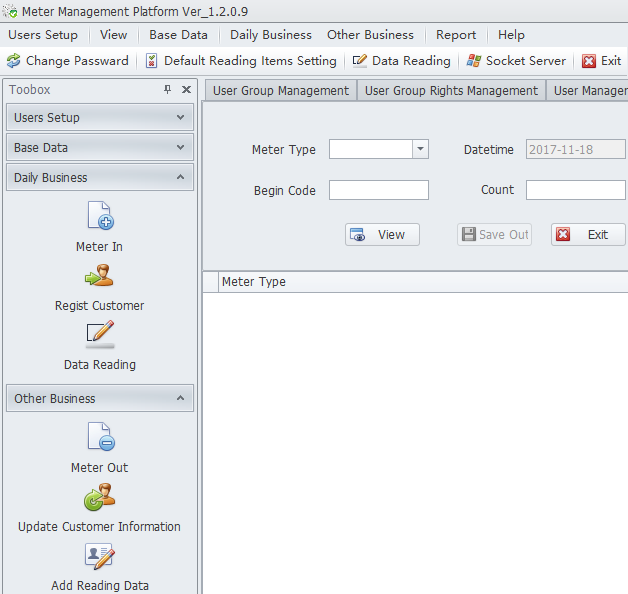Viewport: 628px width, 594px height.
Task: Click the Regist Customer icon
Action: (99, 277)
